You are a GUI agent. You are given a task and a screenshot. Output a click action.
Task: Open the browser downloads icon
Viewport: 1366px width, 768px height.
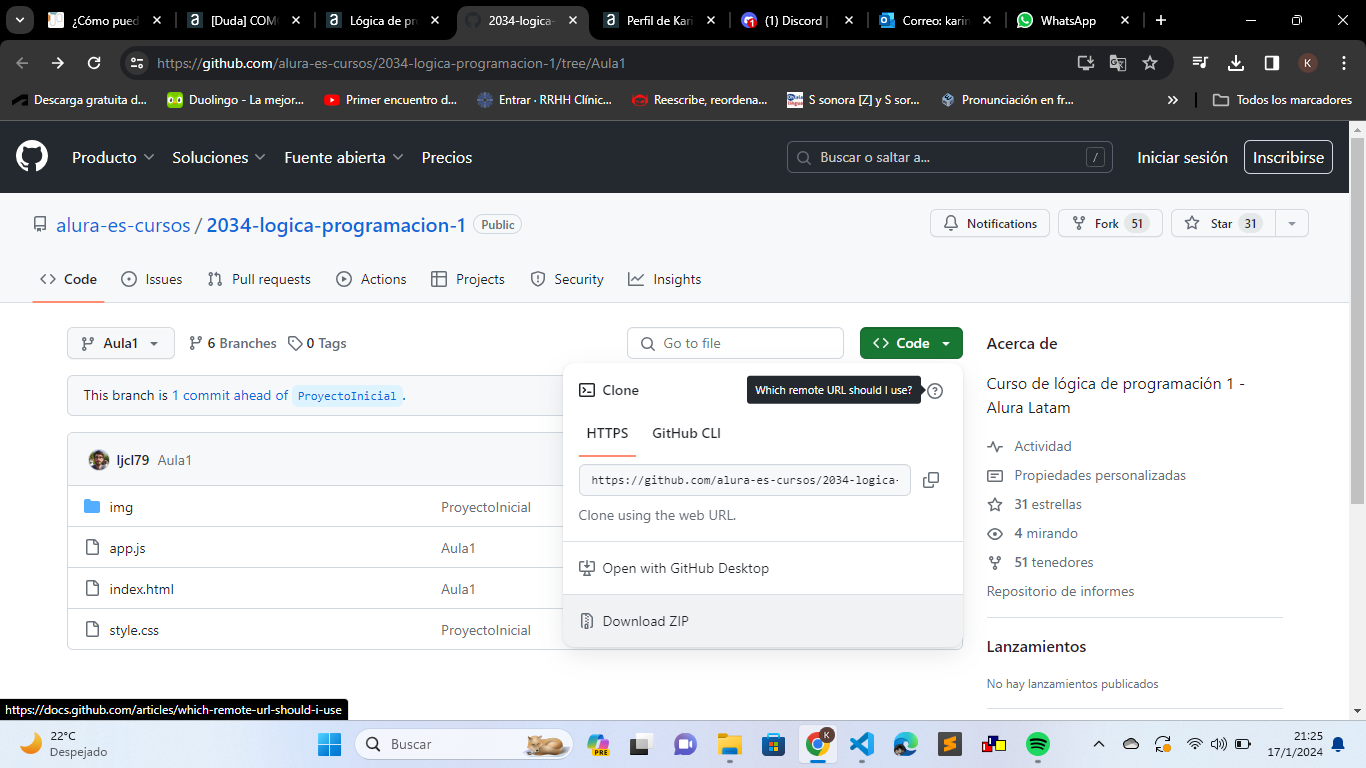pyautogui.click(x=1236, y=63)
